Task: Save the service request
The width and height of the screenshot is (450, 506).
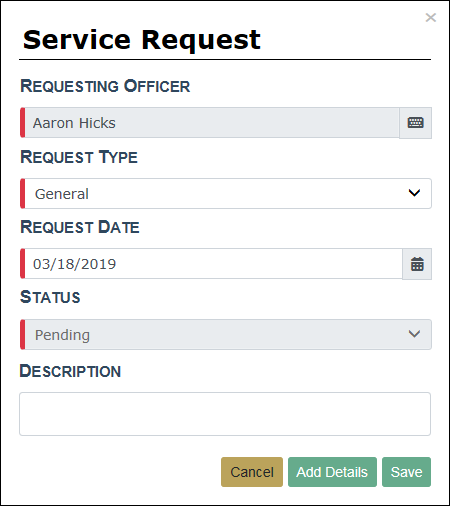Action: click(406, 472)
